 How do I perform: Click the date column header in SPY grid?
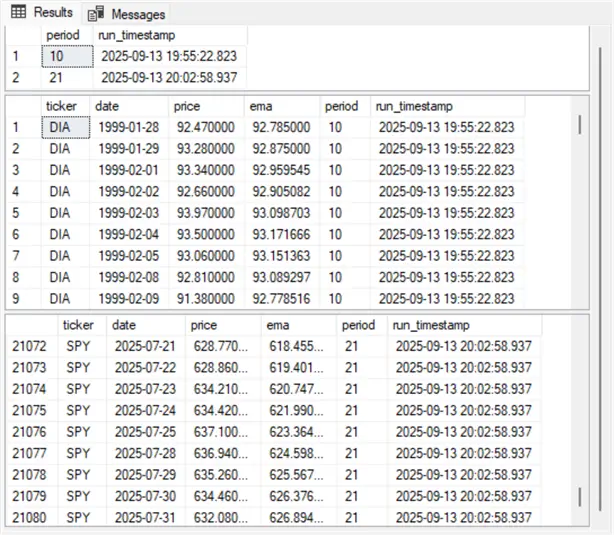pyautogui.click(x=146, y=325)
